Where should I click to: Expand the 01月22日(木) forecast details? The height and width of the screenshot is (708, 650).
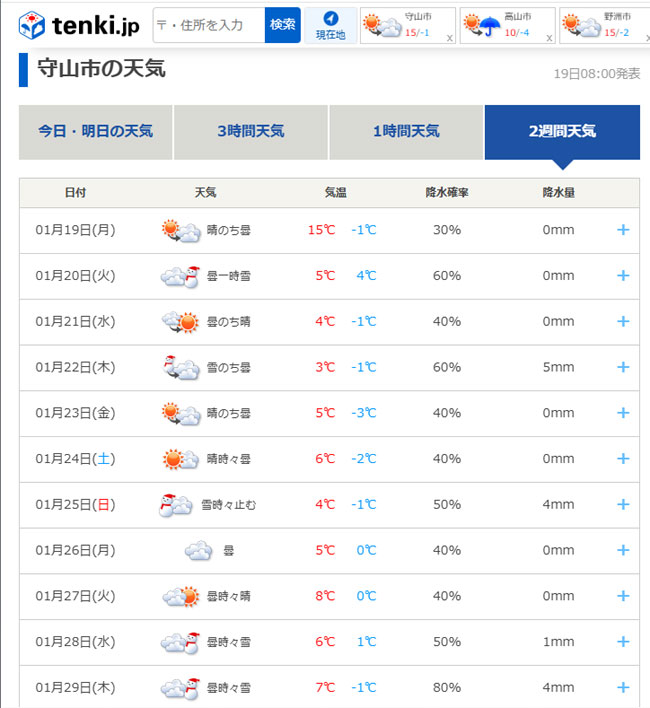(623, 368)
